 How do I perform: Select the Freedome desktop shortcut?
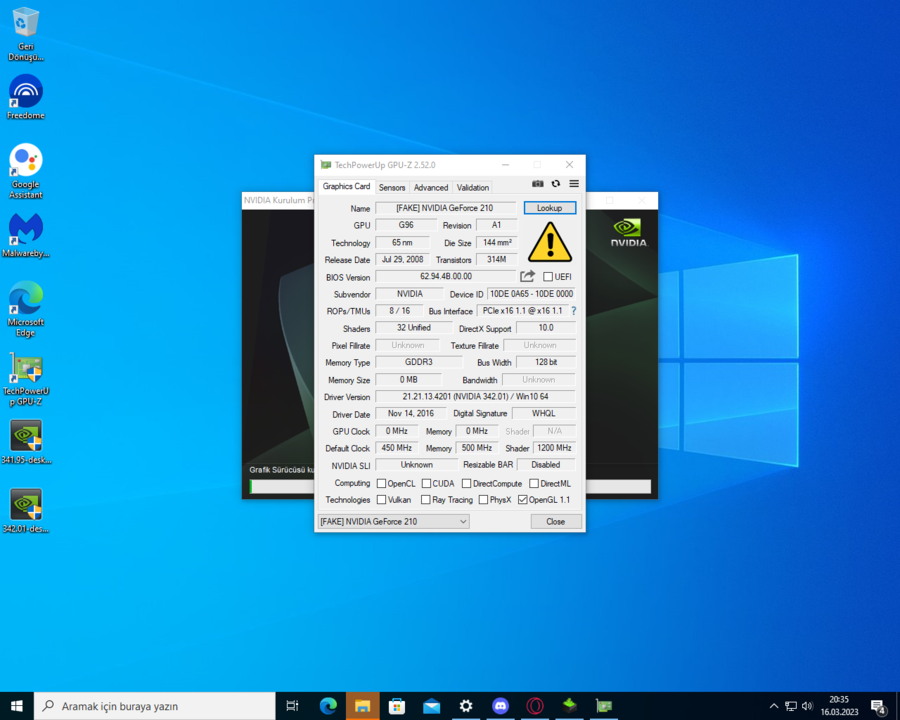[x=26, y=97]
